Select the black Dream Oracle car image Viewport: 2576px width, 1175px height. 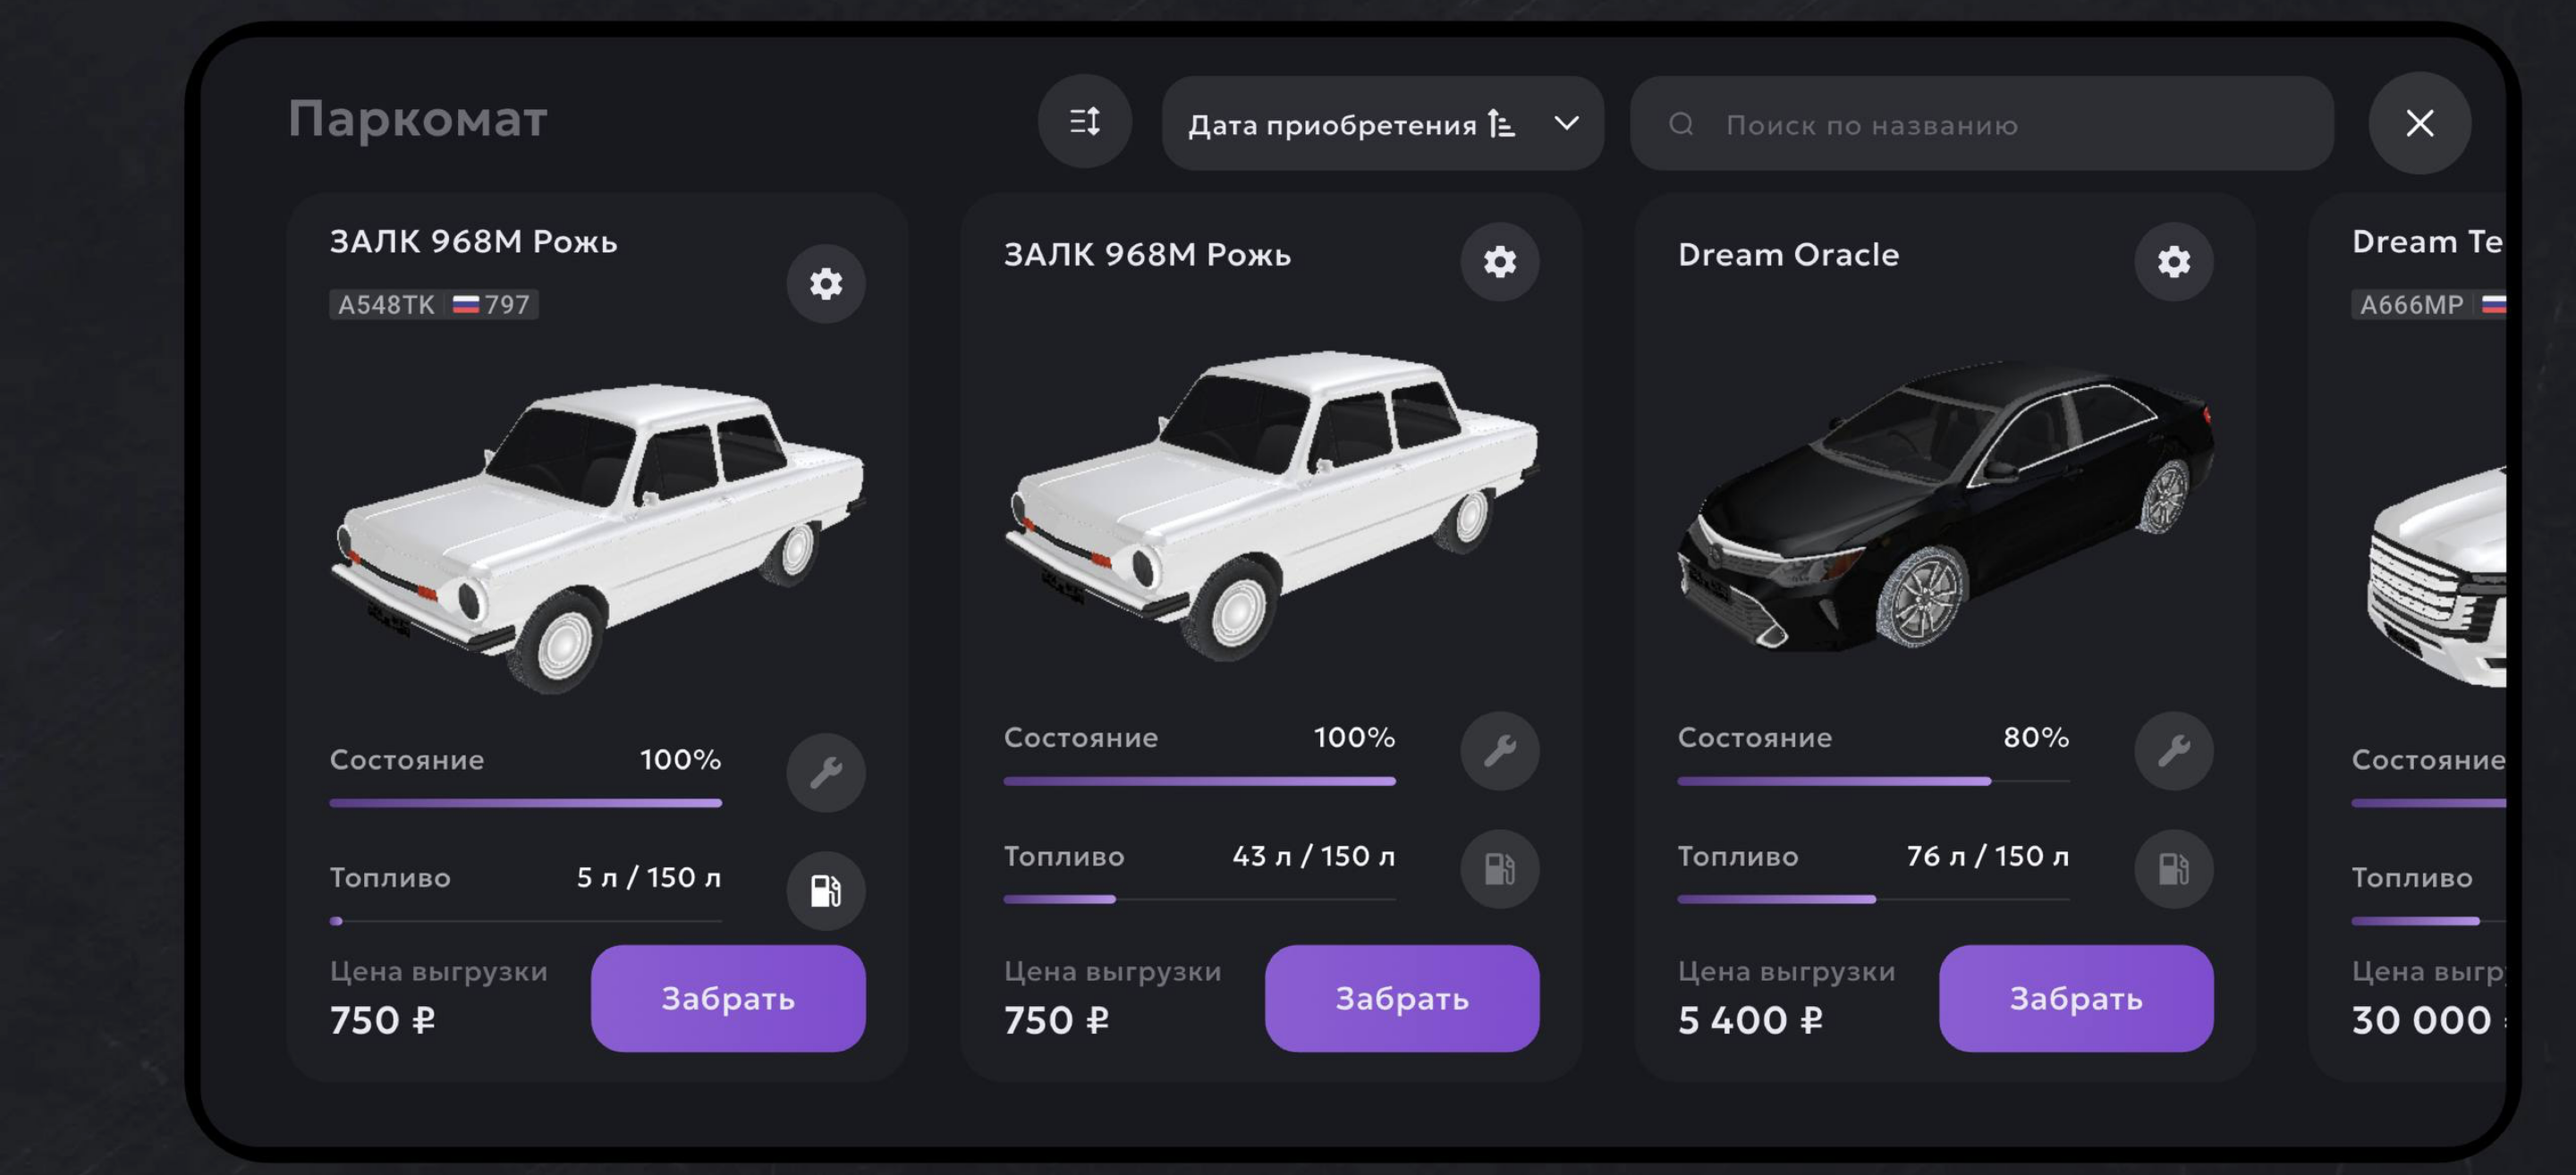pyautogui.click(x=1945, y=510)
